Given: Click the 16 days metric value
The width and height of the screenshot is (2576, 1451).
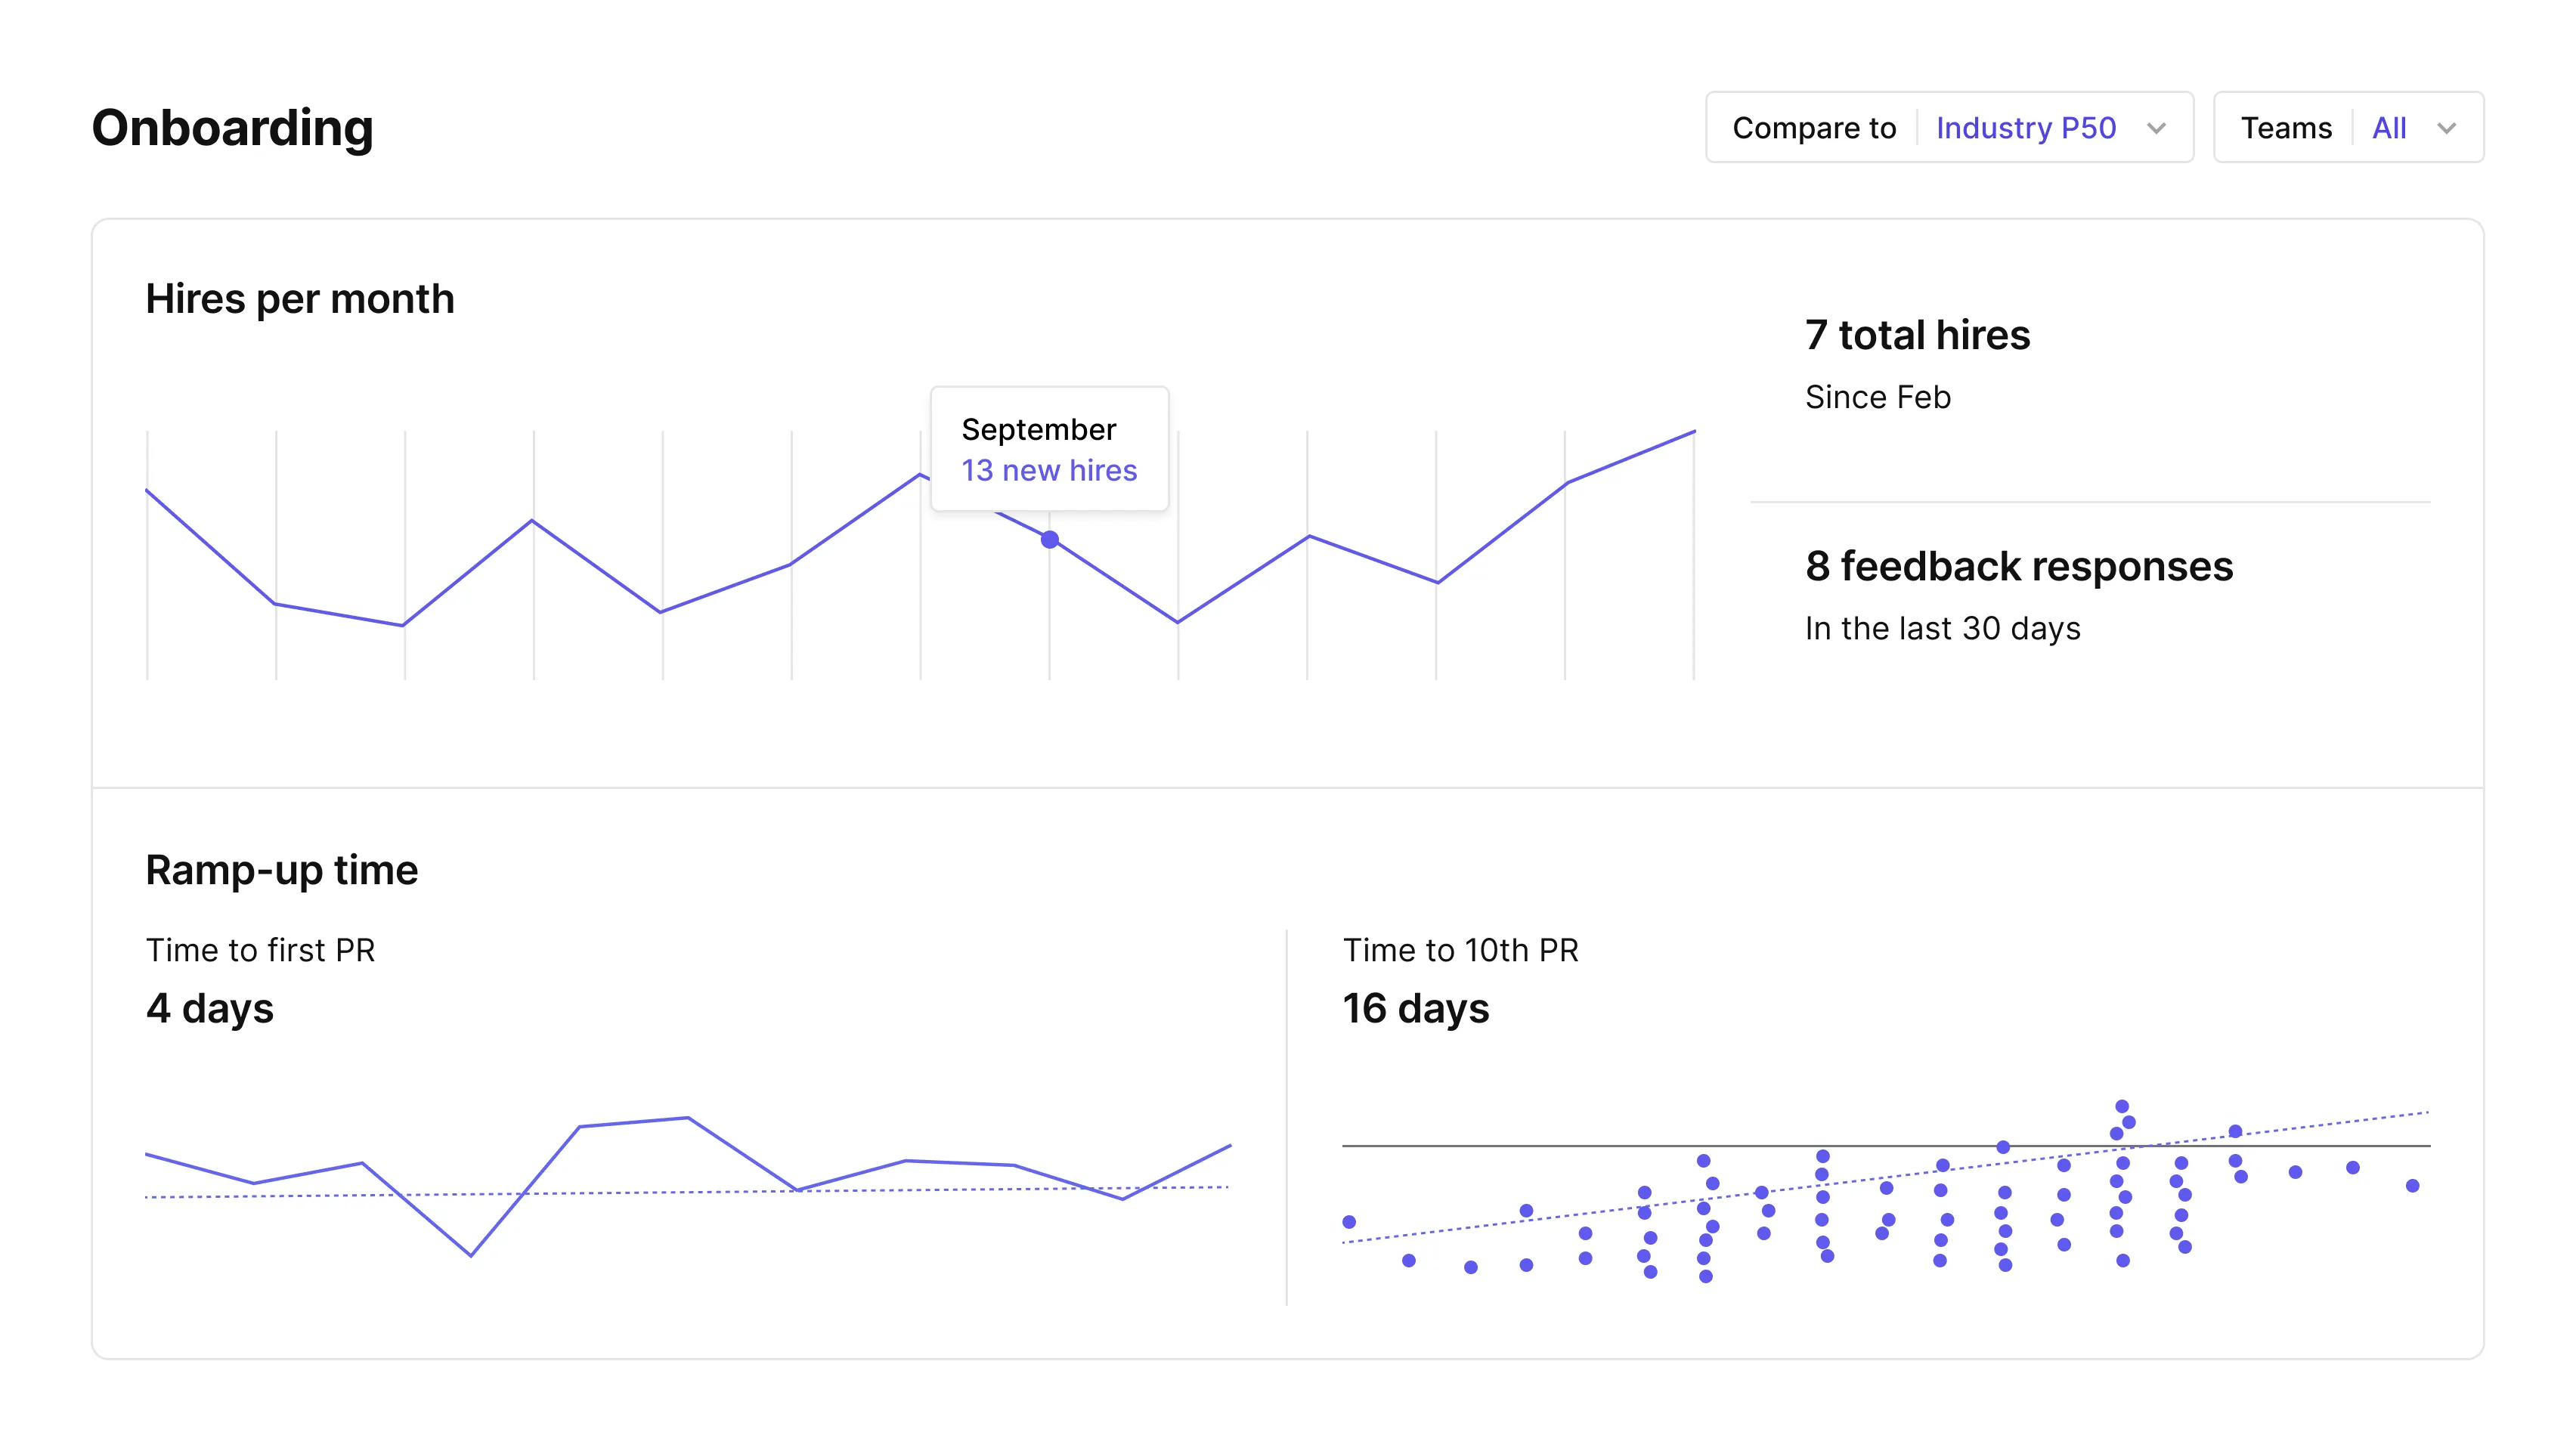Looking at the screenshot, I should (x=1415, y=1008).
